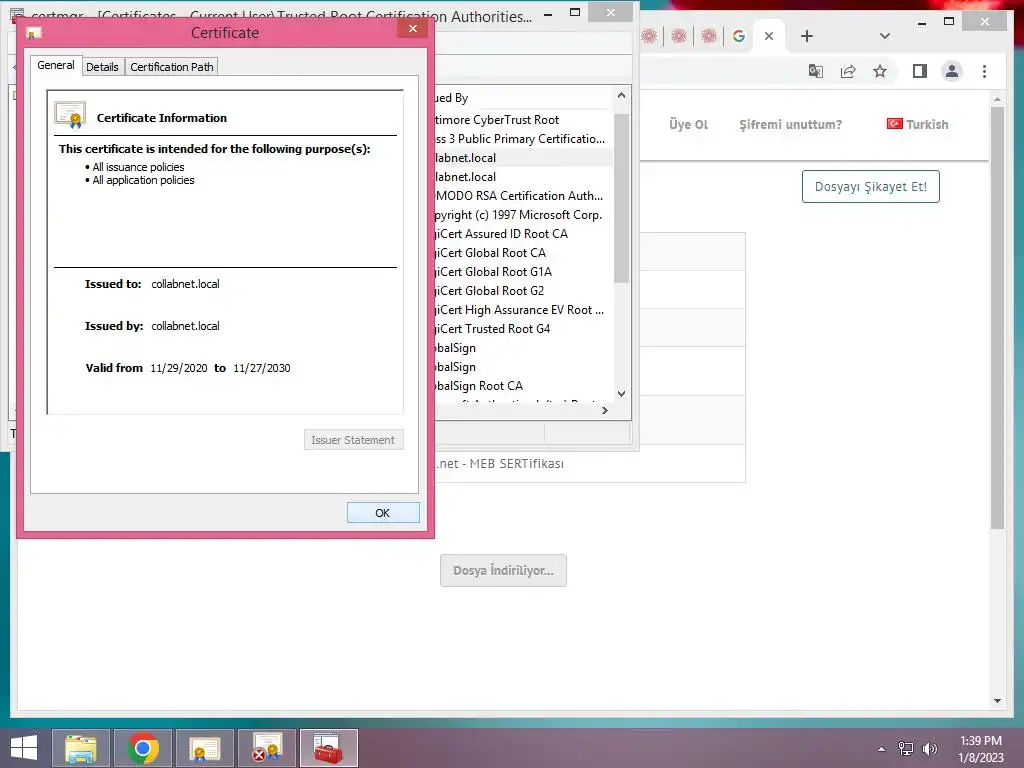Screen dimensions: 1024x768
Task: Select the General tab
Action: 56,65
